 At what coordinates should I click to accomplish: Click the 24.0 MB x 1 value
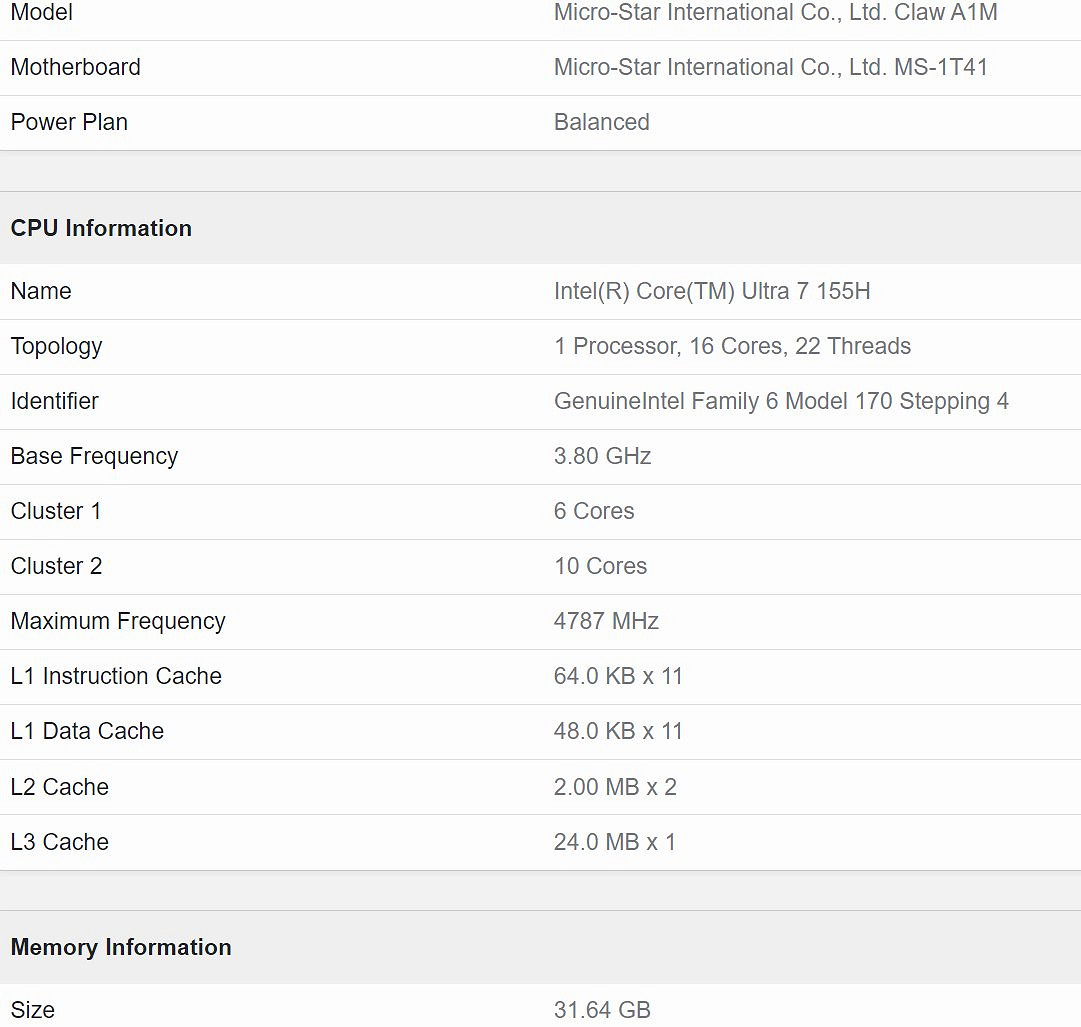(x=615, y=842)
